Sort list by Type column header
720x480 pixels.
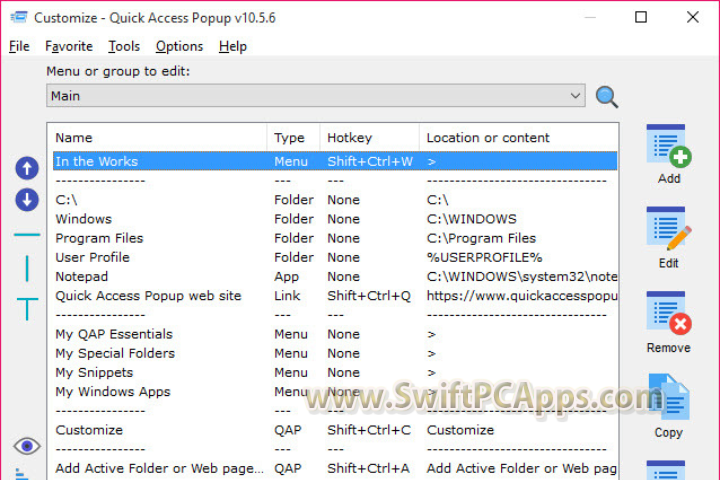click(x=293, y=137)
